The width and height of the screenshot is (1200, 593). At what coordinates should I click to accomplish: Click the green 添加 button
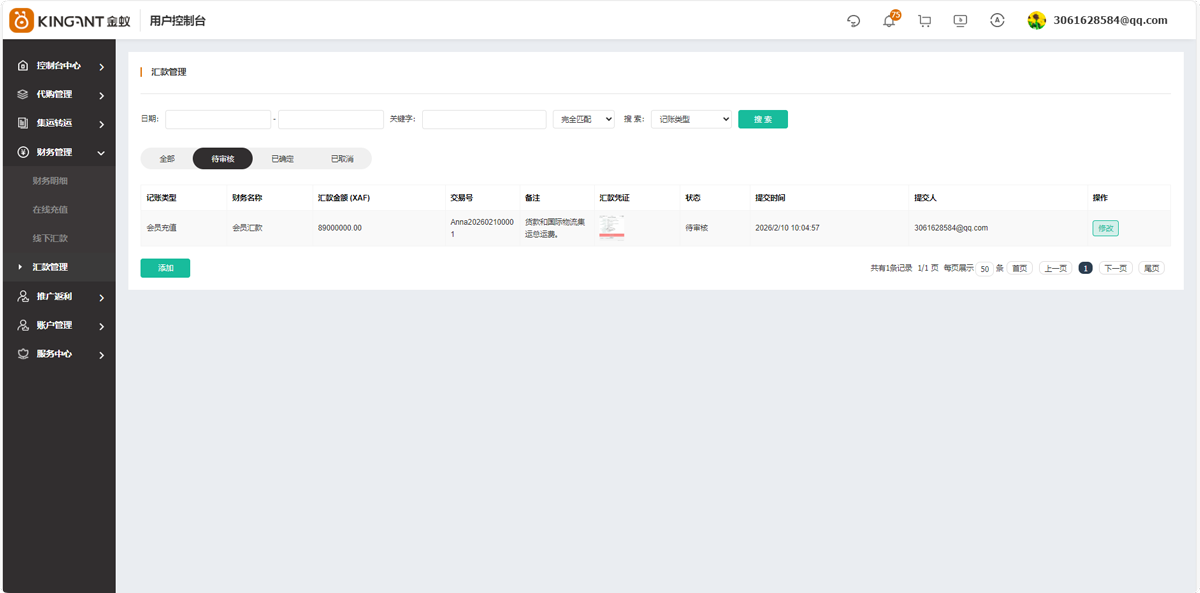(164, 268)
